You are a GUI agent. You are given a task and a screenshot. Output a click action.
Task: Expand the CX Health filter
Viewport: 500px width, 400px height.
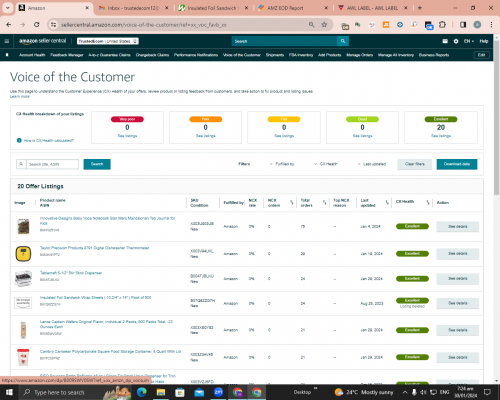[326, 164]
